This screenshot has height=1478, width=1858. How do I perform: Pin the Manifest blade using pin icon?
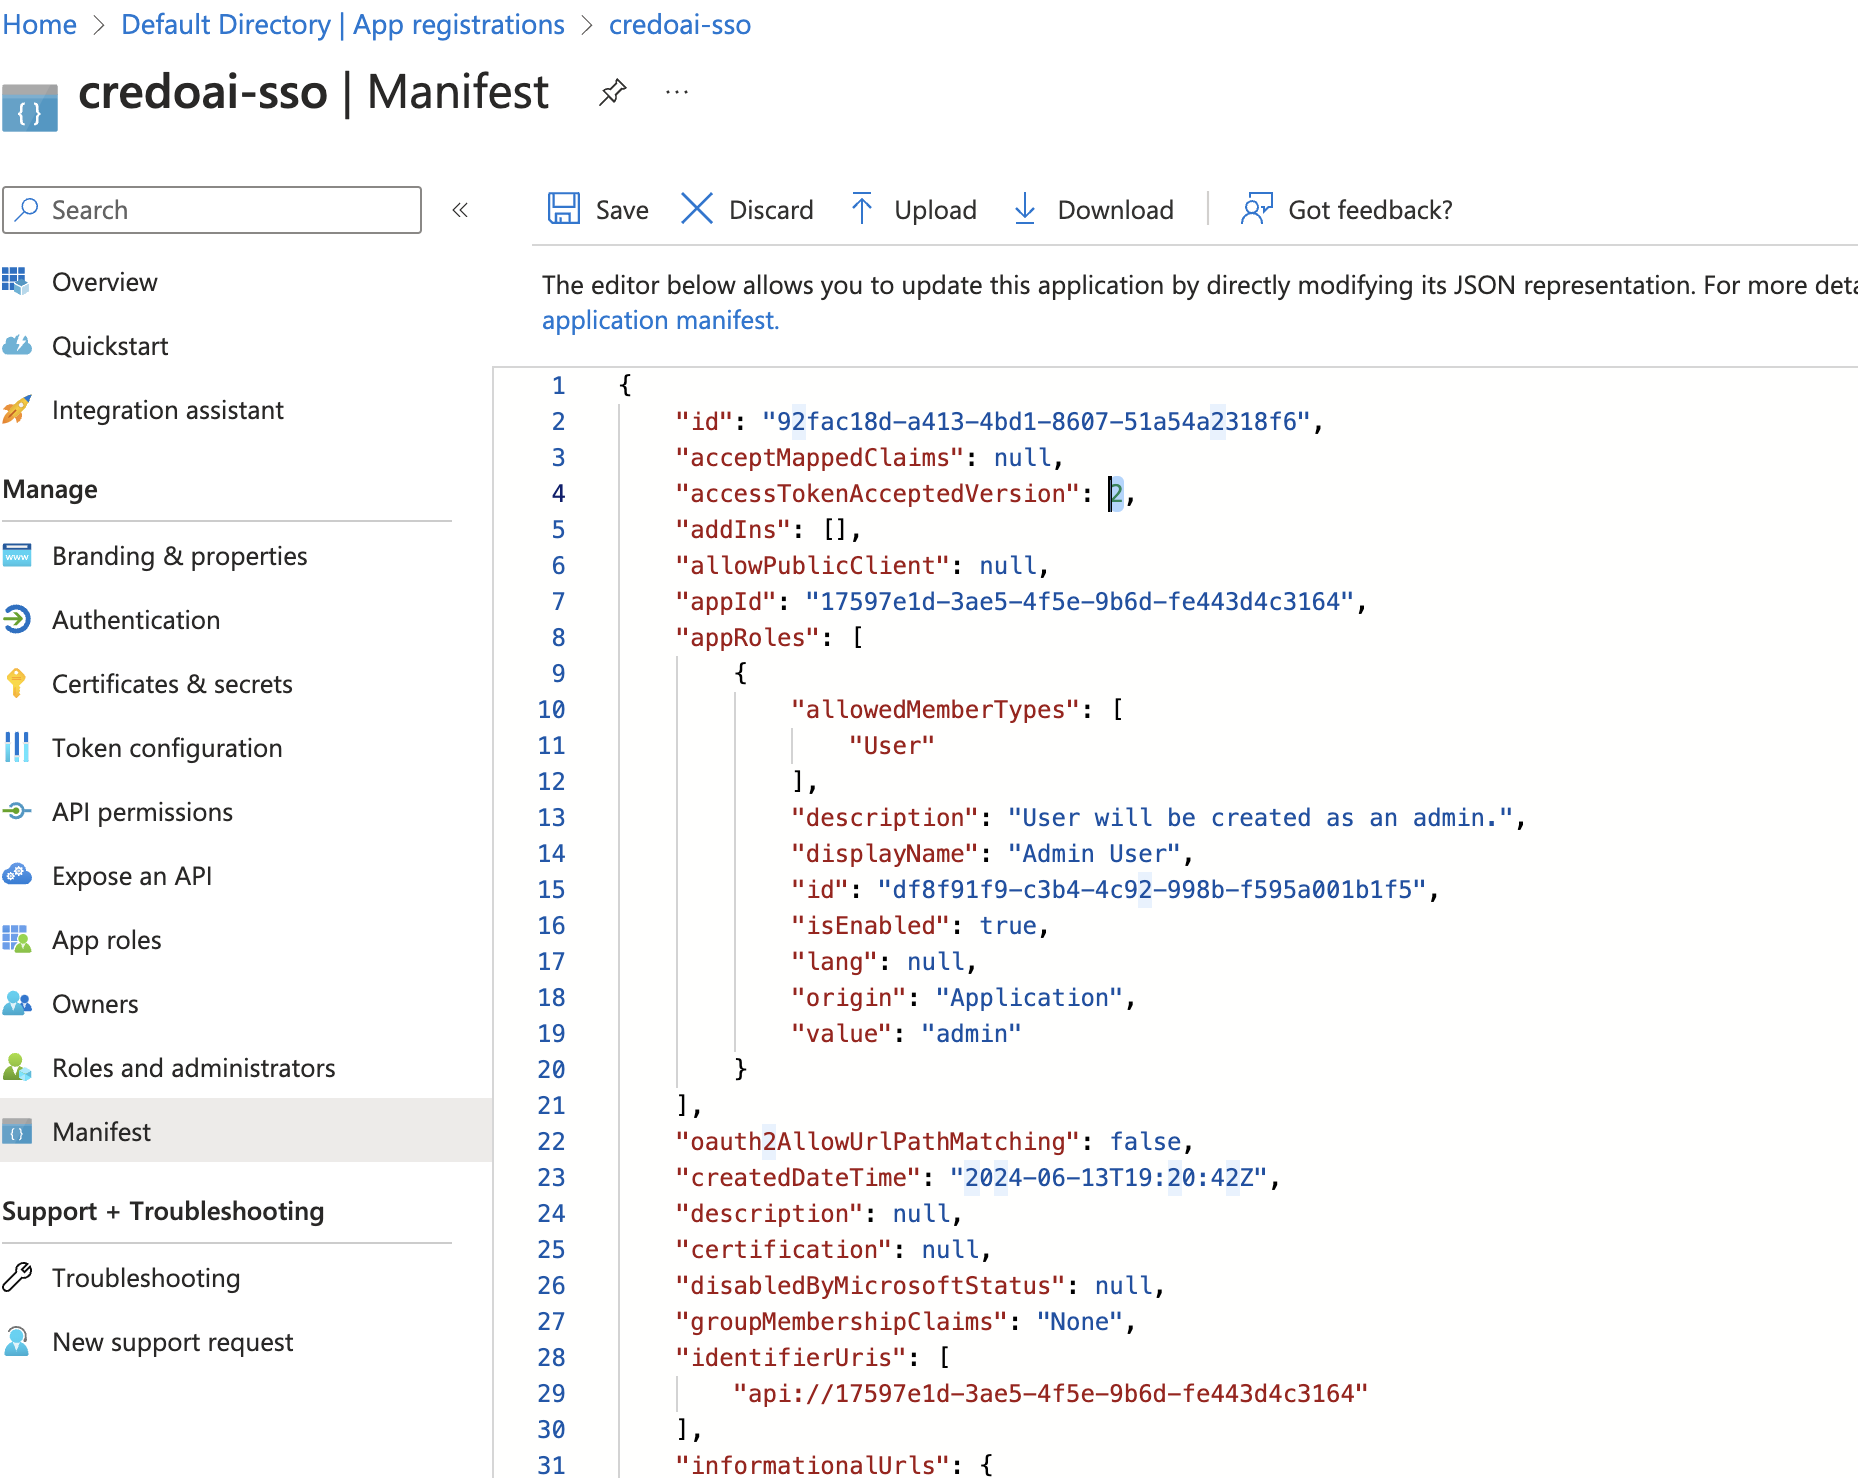pyautogui.click(x=612, y=93)
